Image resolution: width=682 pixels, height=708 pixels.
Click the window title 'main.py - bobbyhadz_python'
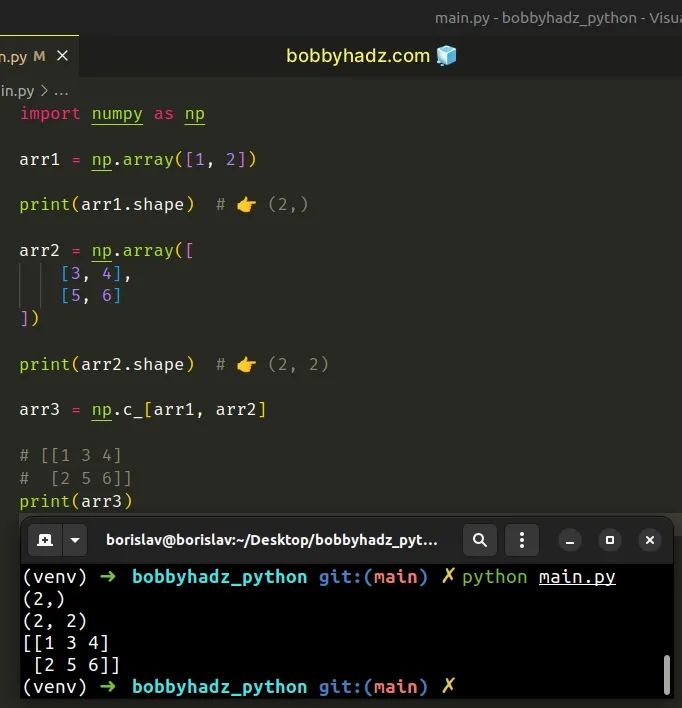point(536,18)
